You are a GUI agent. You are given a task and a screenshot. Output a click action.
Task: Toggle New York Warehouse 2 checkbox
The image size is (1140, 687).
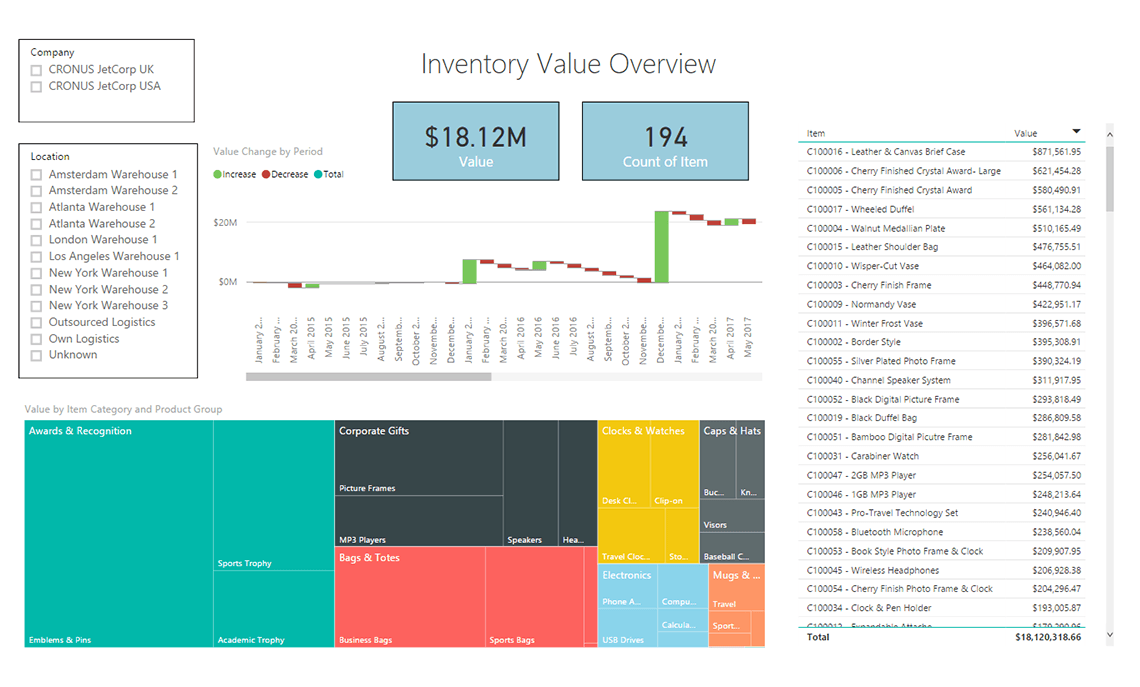click(36, 290)
